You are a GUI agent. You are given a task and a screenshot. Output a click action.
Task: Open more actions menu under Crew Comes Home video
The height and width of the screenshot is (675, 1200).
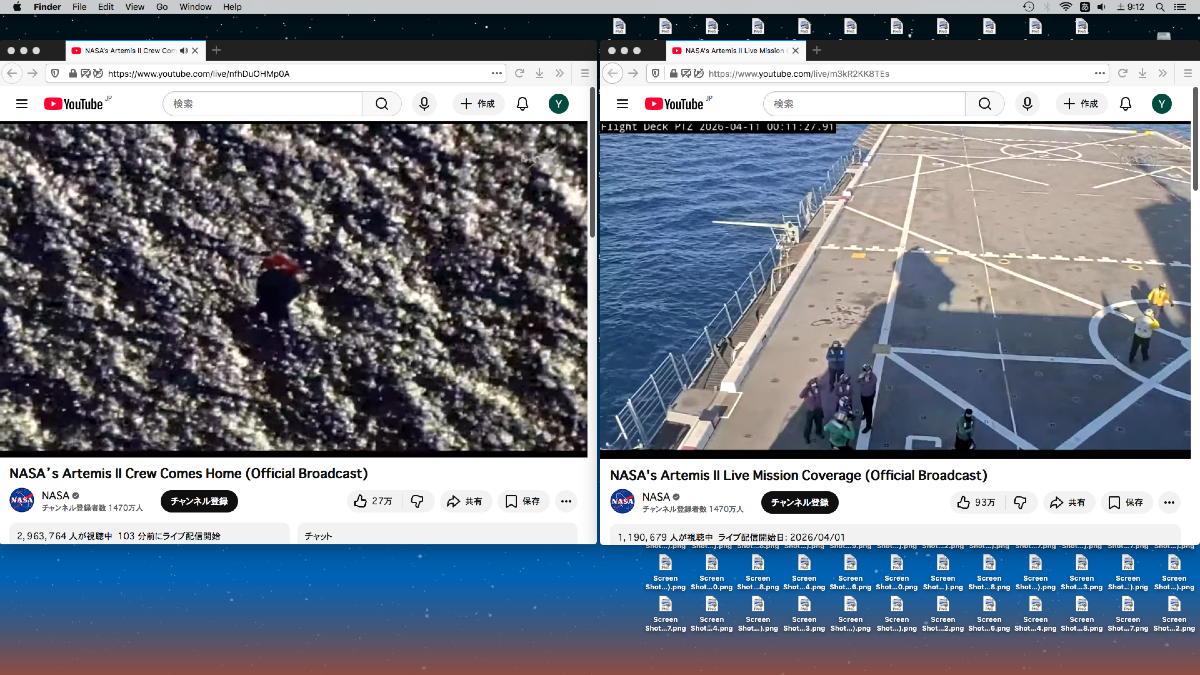(x=566, y=501)
